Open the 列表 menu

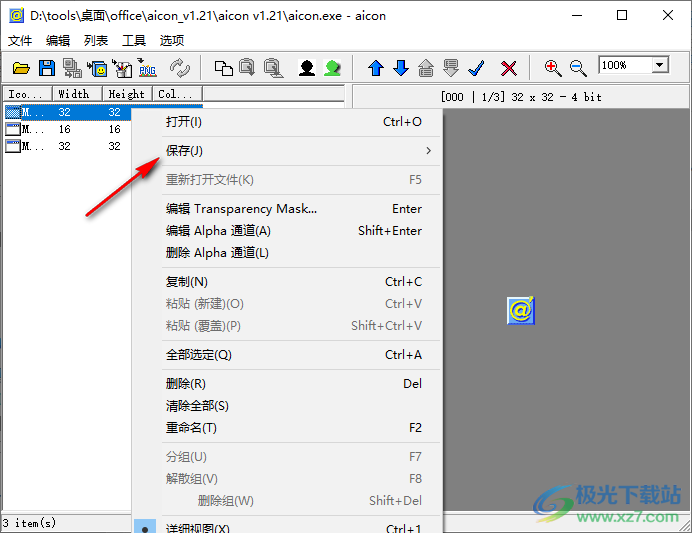(96, 41)
